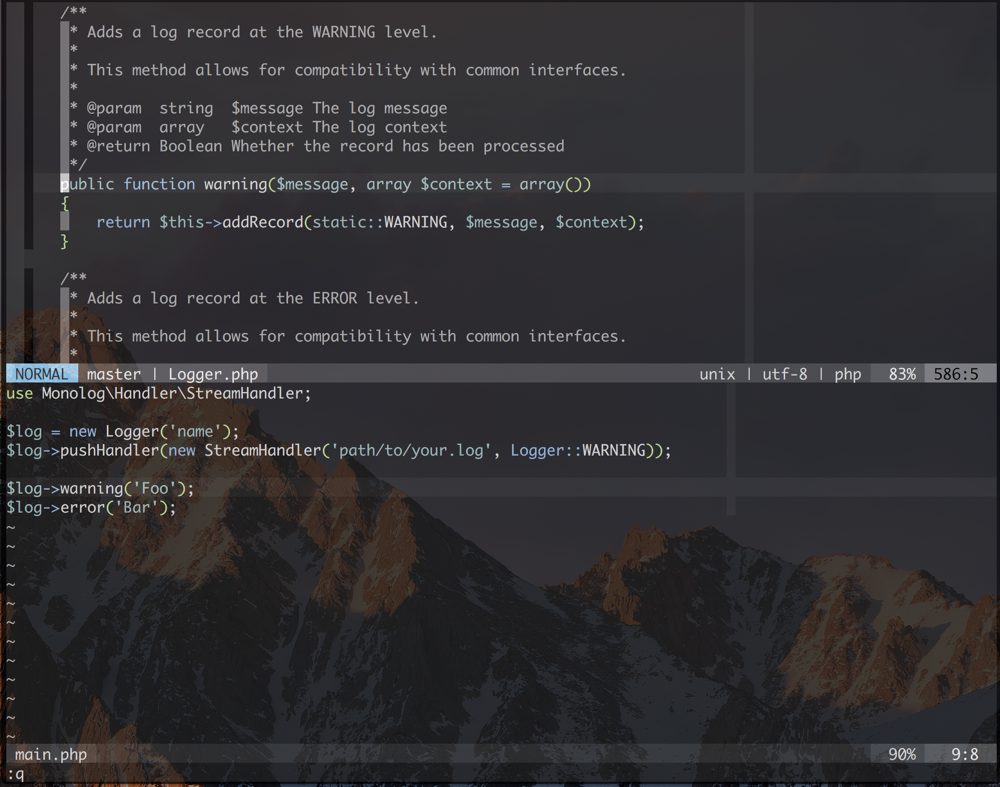Click the 'path/to/your.log' string literal
The height and width of the screenshot is (787, 1000).
pos(411,450)
